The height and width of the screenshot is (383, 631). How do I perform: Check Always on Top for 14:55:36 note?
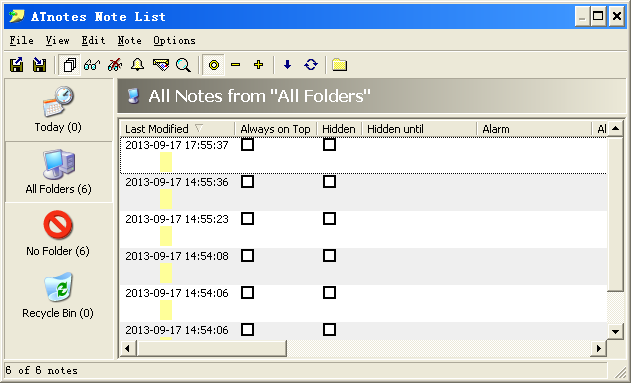point(247,181)
